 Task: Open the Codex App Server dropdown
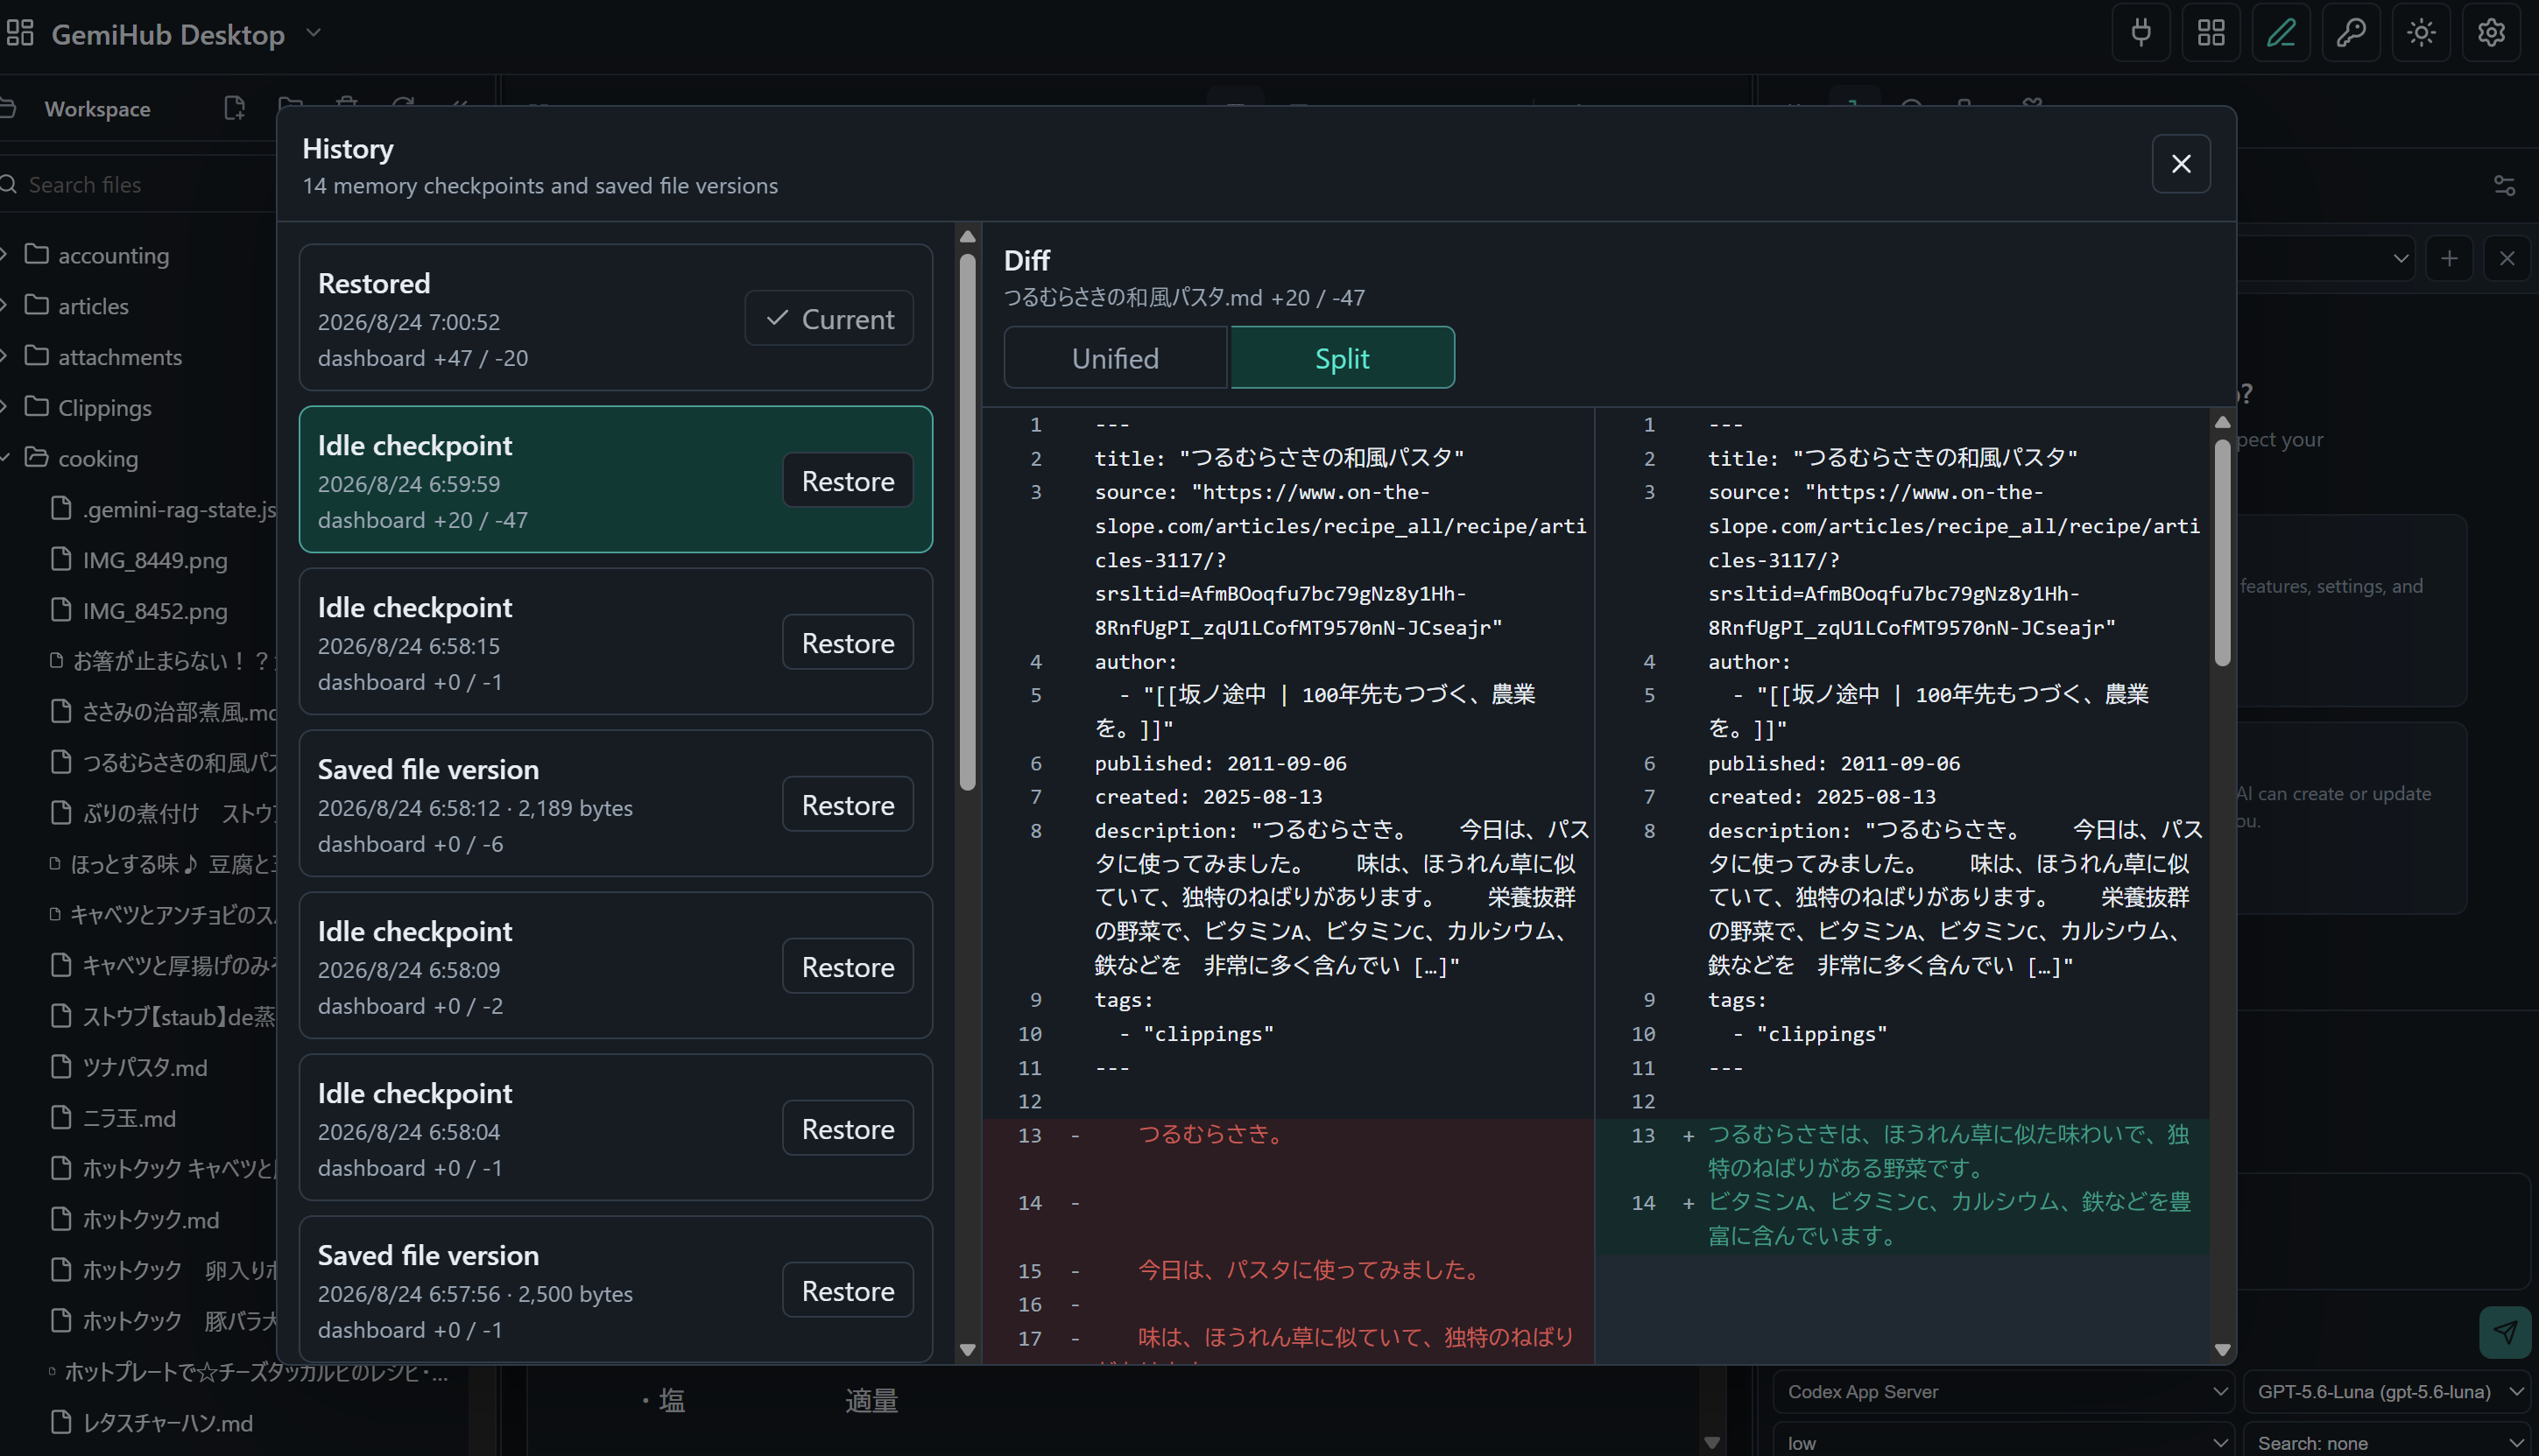click(2003, 1392)
